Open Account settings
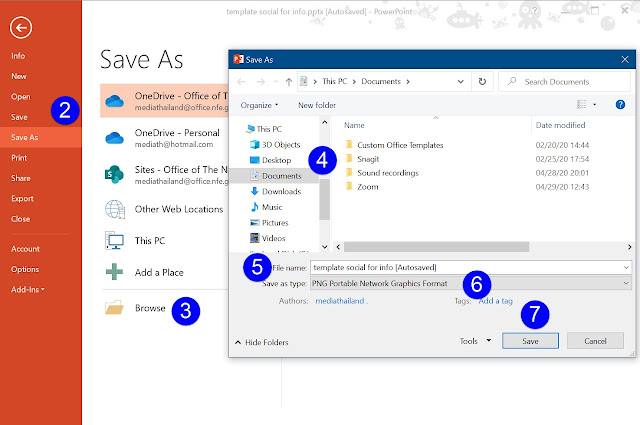Viewport: 640px width, 425px height. [x=25, y=249]
